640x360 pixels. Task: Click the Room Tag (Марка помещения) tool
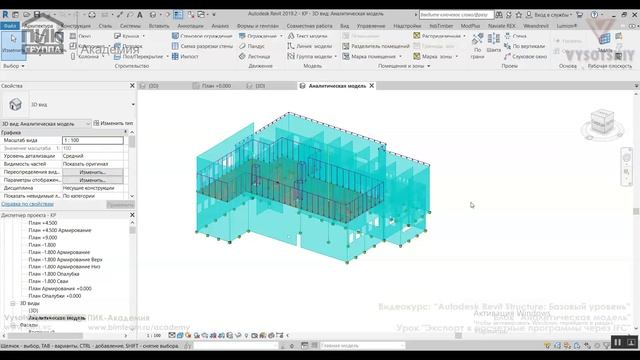tap(372, 56)
